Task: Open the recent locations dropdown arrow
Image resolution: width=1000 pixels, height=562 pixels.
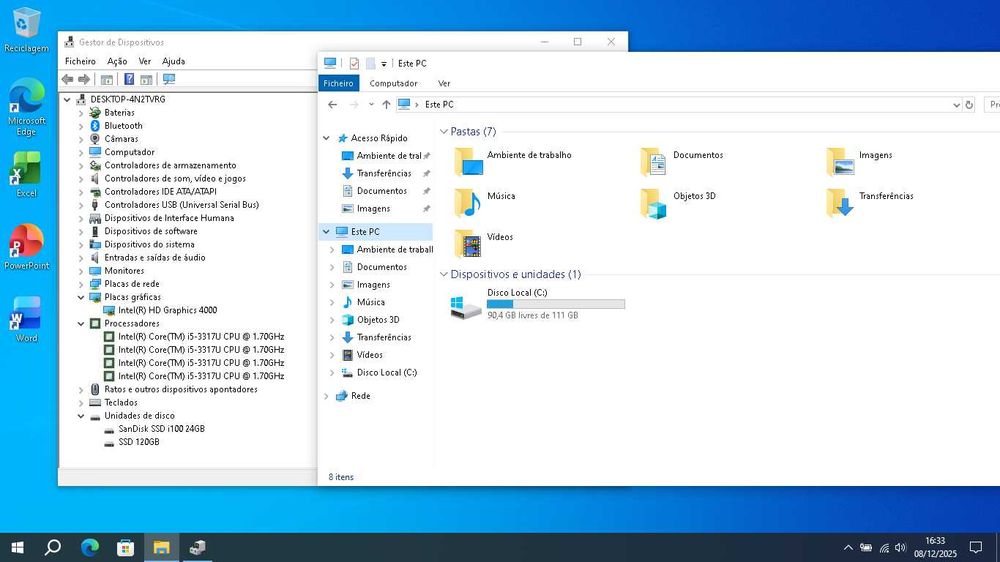Action: [x=371, y=105]
